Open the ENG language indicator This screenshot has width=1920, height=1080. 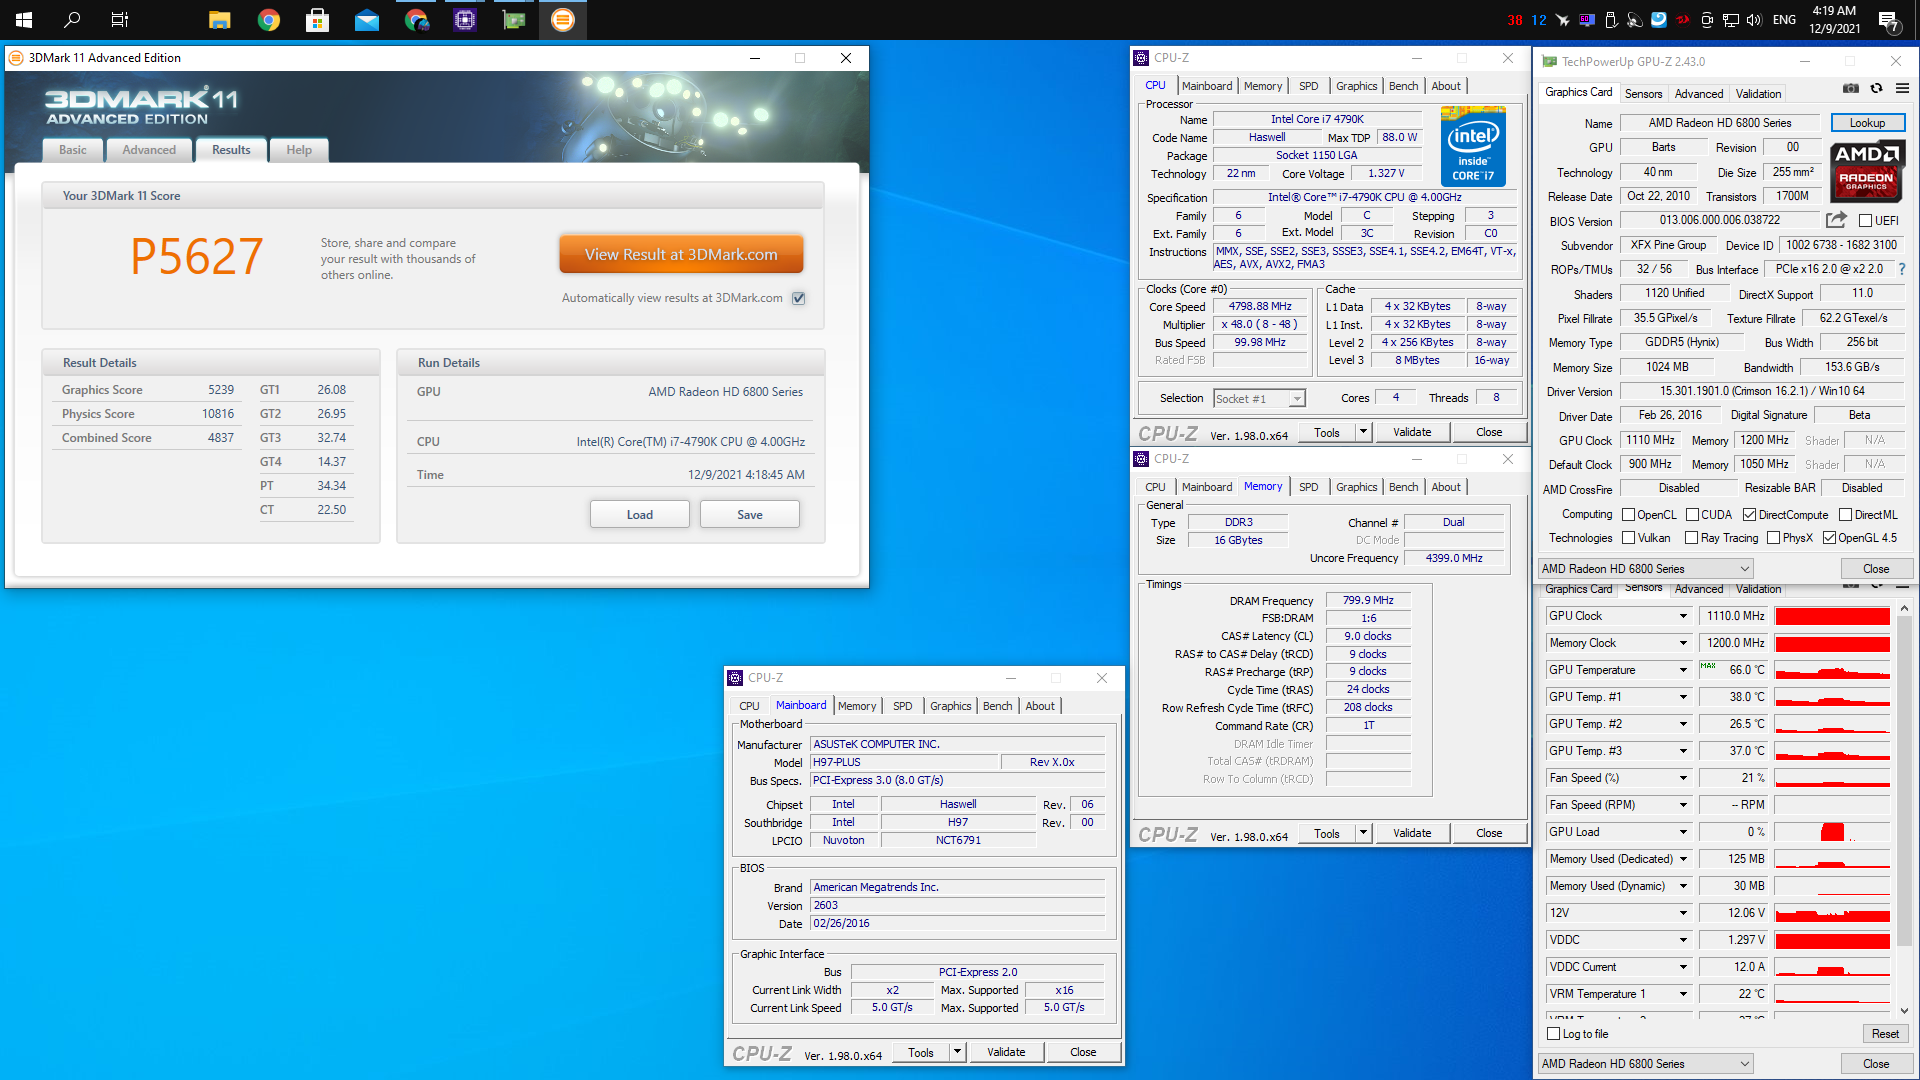(x=1784, y=20)
